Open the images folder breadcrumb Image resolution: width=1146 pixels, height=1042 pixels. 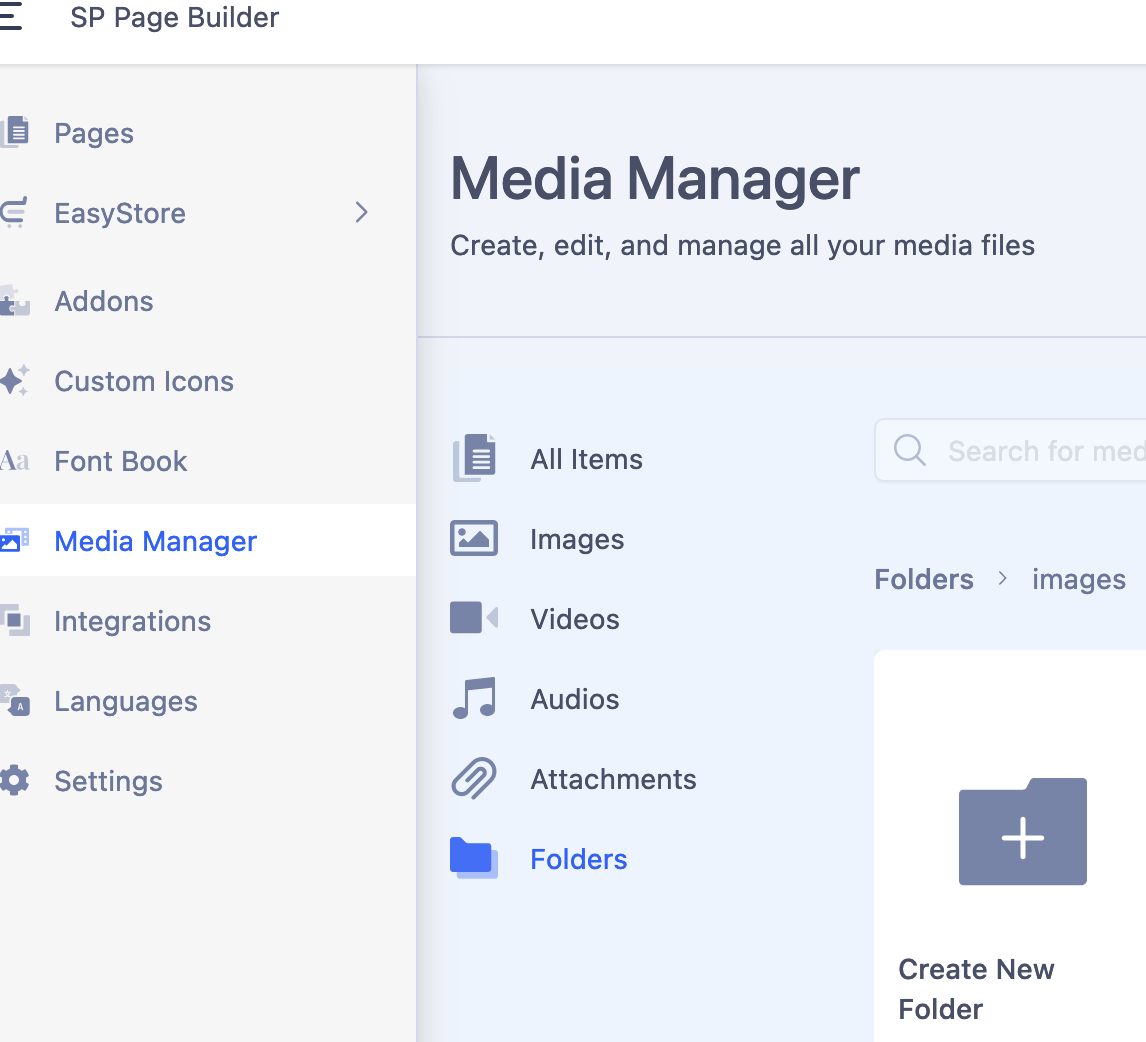coord(1078,579)
